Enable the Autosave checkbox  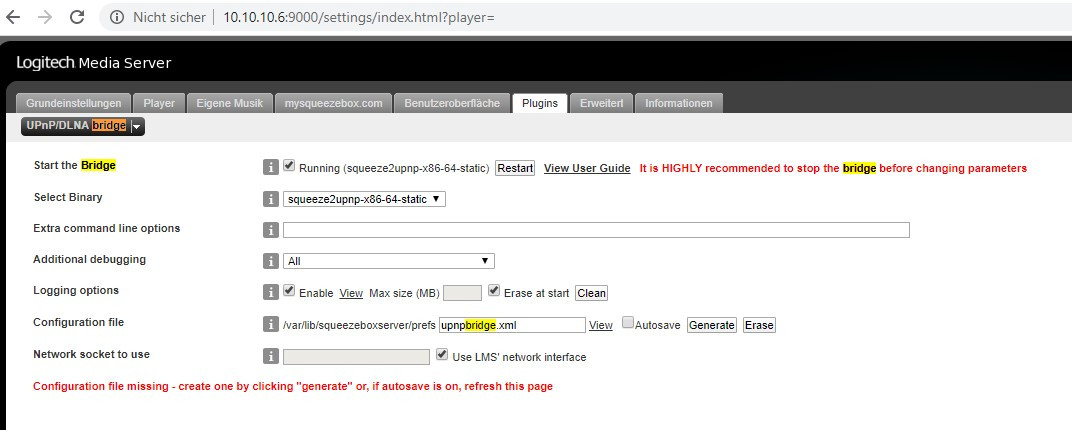click(628, 323)
